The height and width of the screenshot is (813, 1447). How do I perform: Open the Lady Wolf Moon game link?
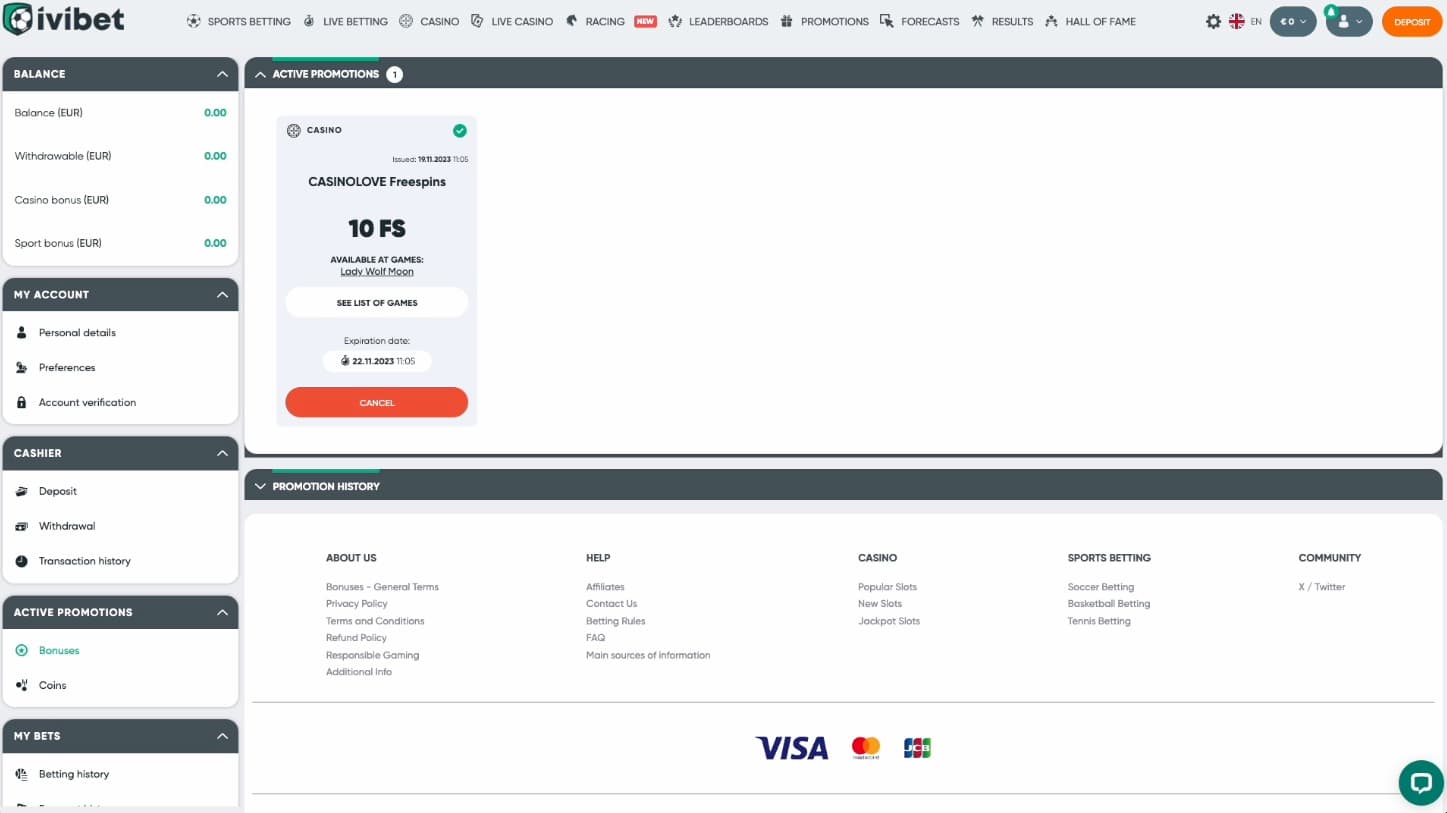tap(377, 272)
